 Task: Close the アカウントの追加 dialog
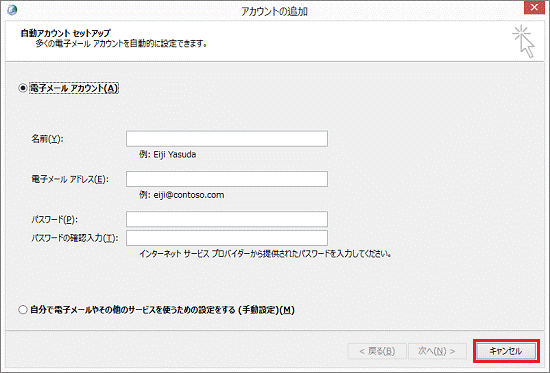click(x=534, y=7)
